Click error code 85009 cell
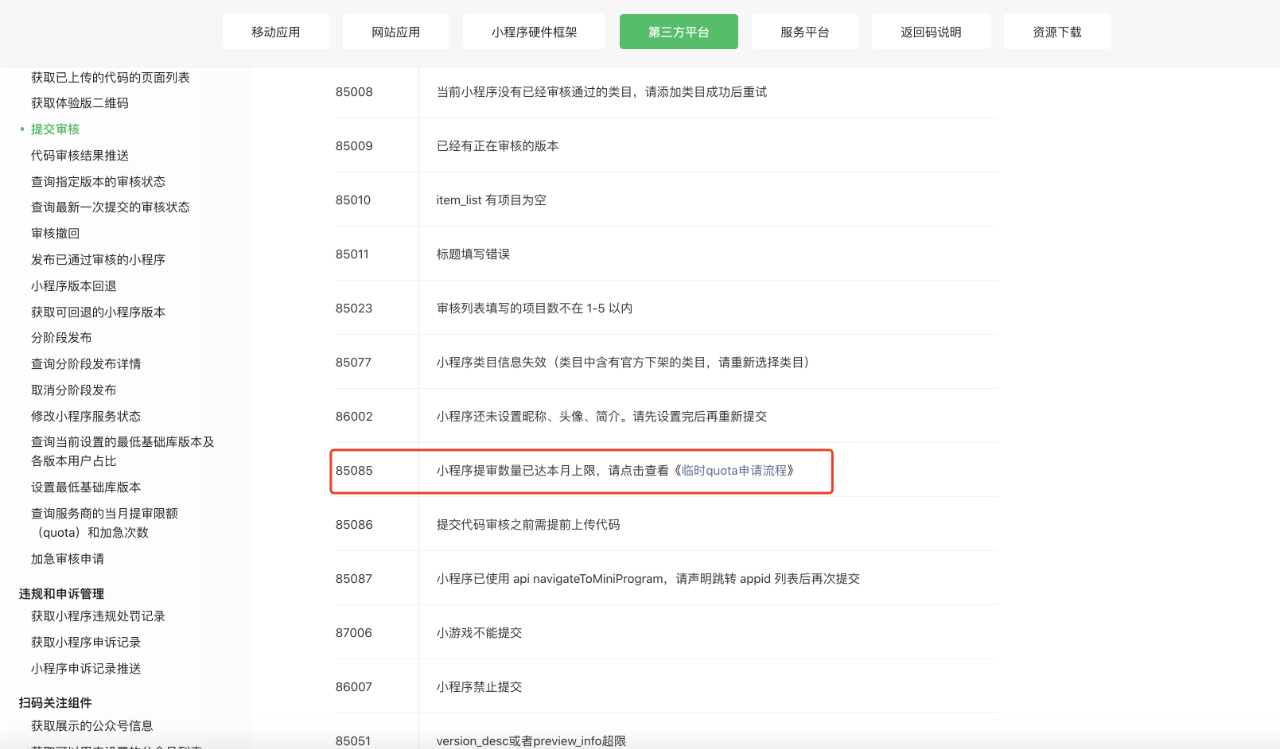Screen dimensions: 1280x749 point(354,146)
